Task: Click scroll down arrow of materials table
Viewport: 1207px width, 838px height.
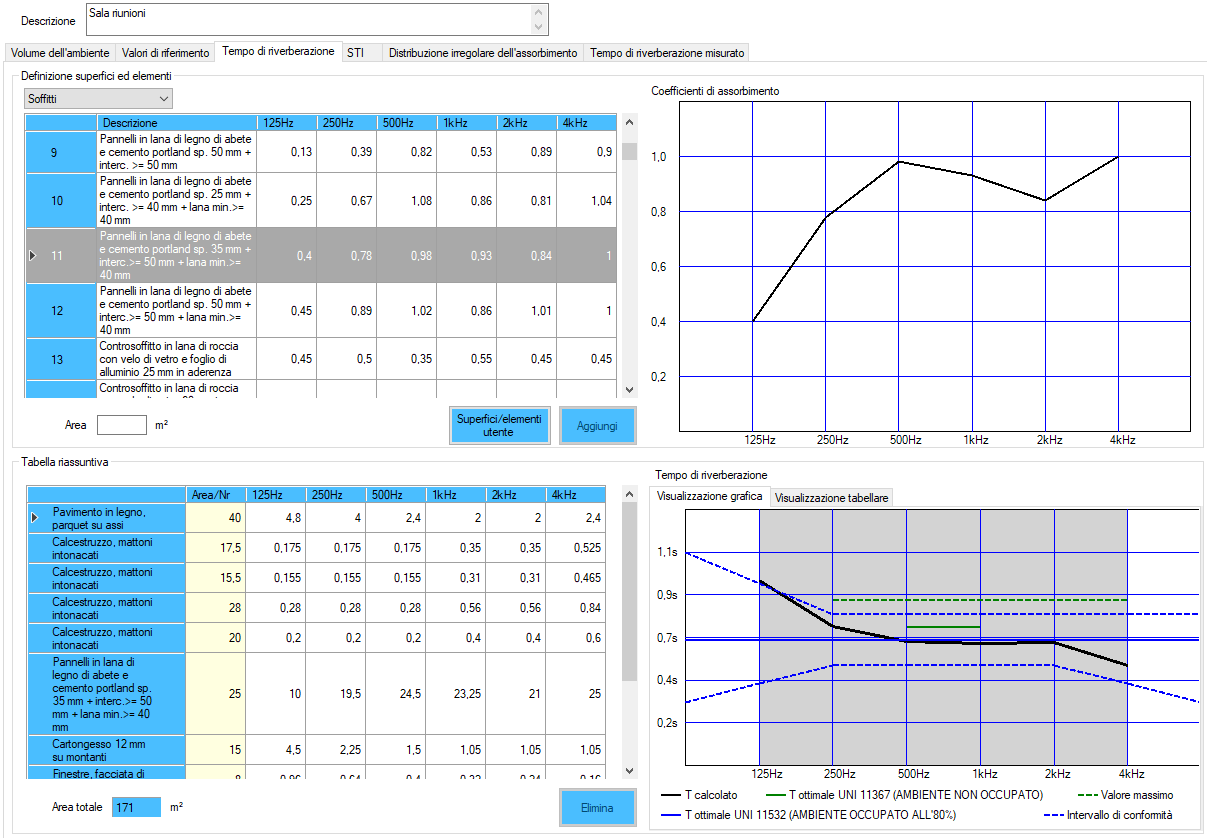Action: (629, 390)
